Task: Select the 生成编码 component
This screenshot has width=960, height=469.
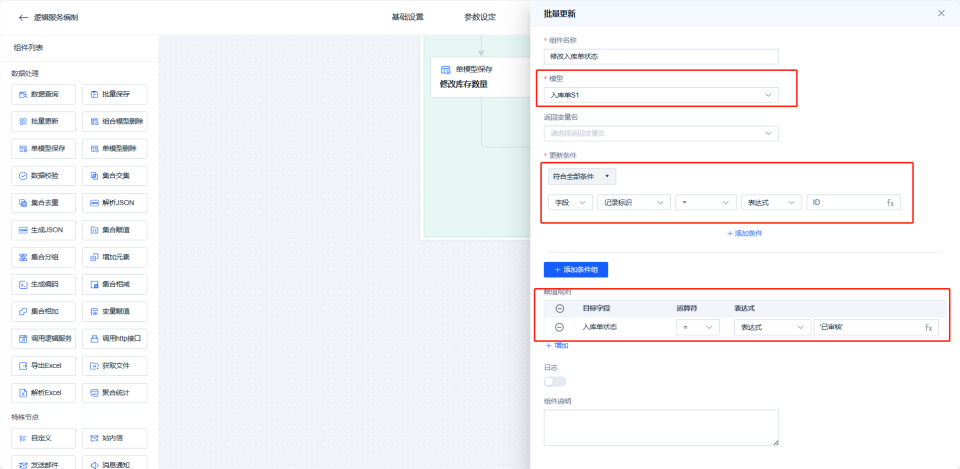Action: tap(43, 284)
